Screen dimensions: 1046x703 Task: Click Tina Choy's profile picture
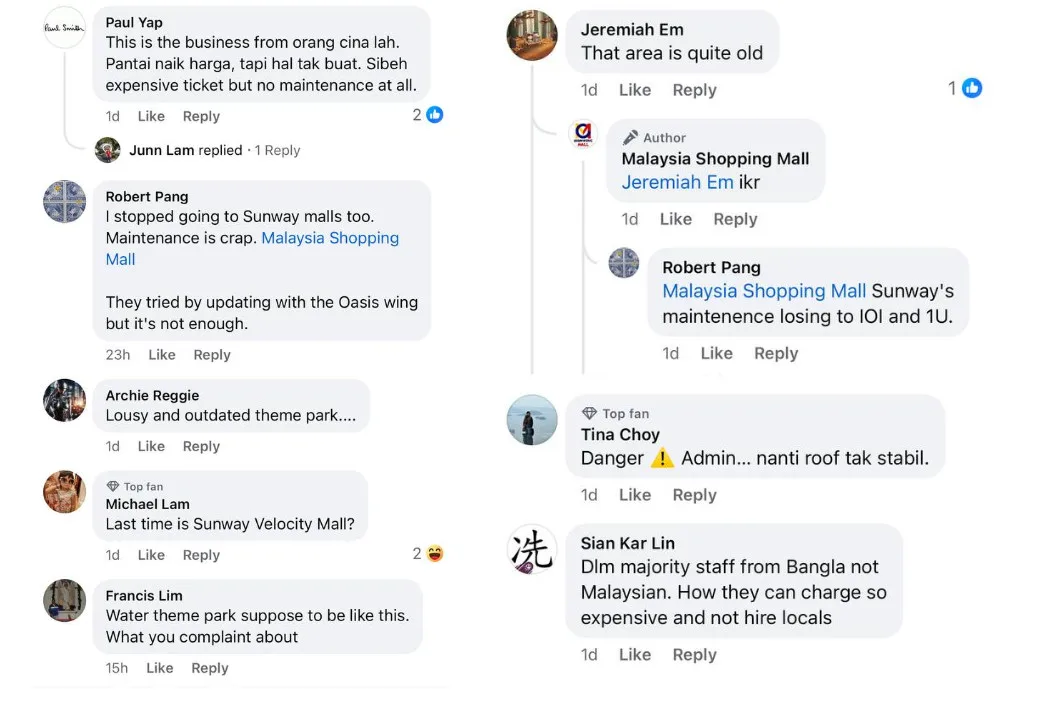tap(532, 420)
